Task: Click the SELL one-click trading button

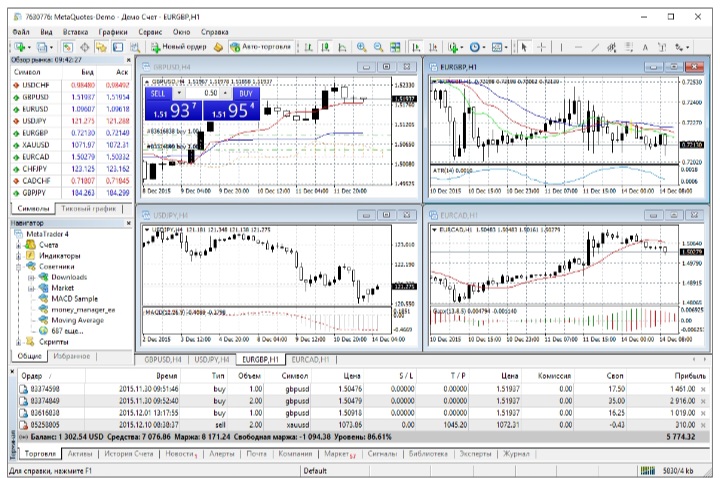Action: (158, 93)
